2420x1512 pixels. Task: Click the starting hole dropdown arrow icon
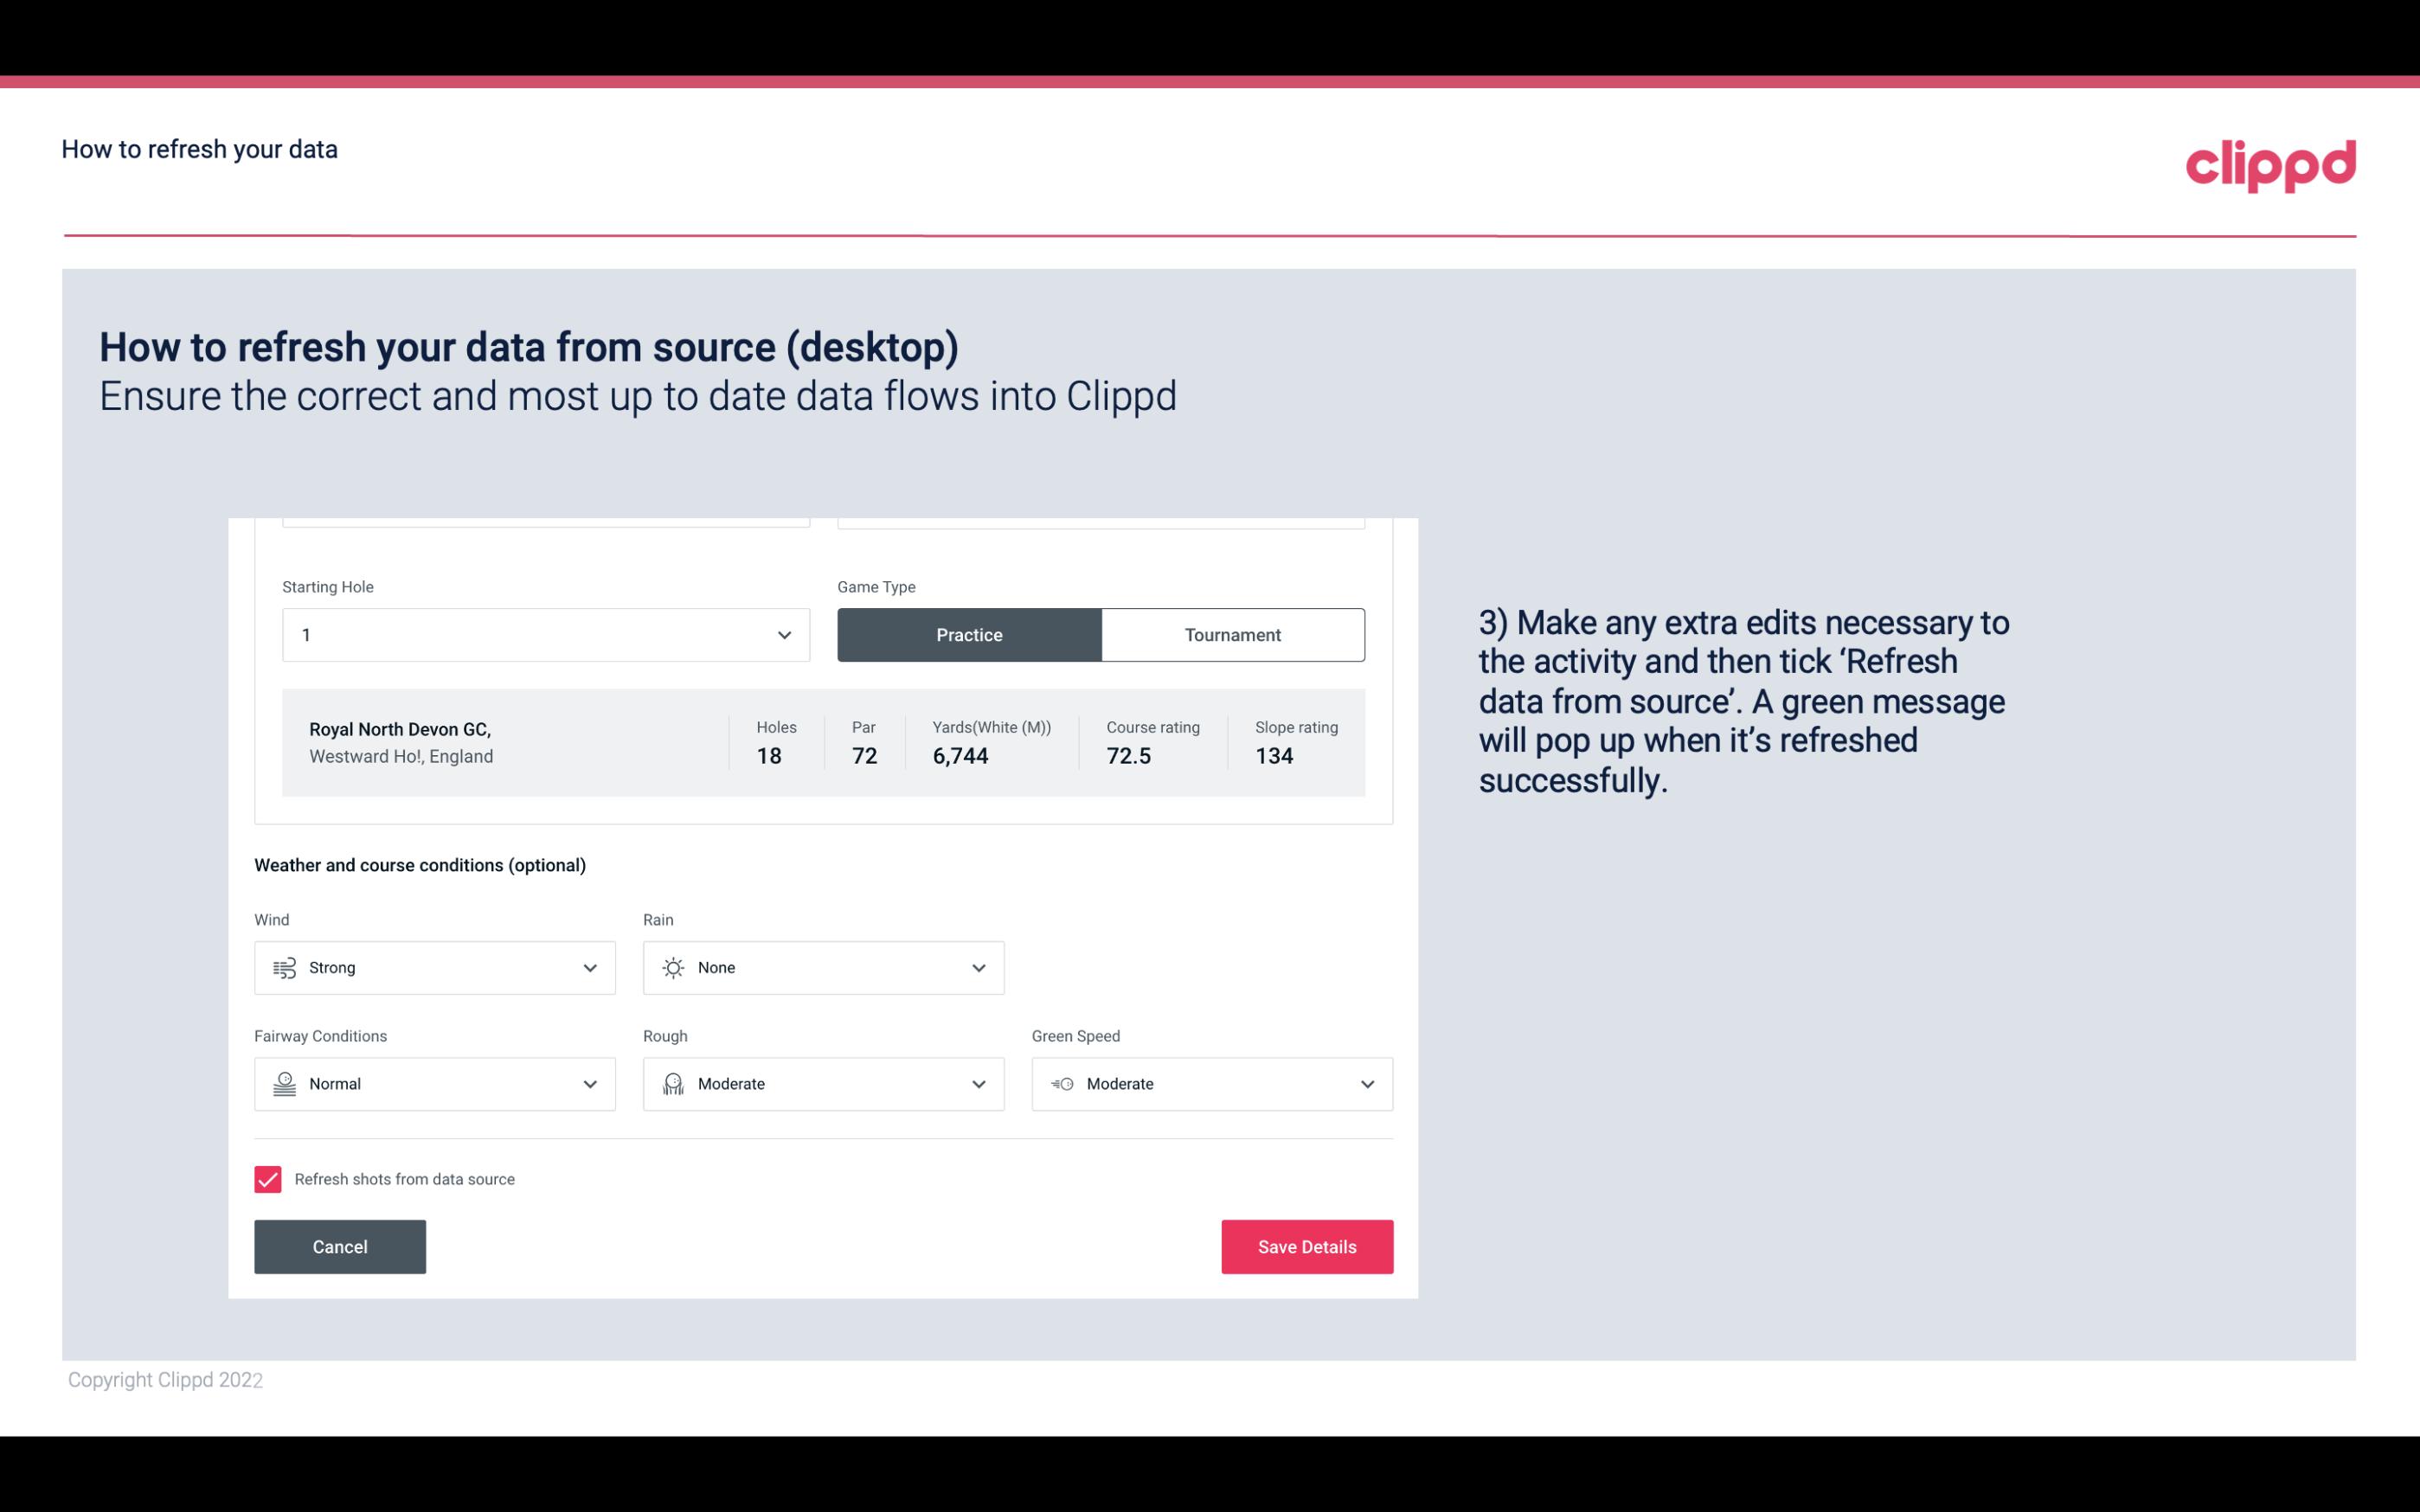[784, 634]
